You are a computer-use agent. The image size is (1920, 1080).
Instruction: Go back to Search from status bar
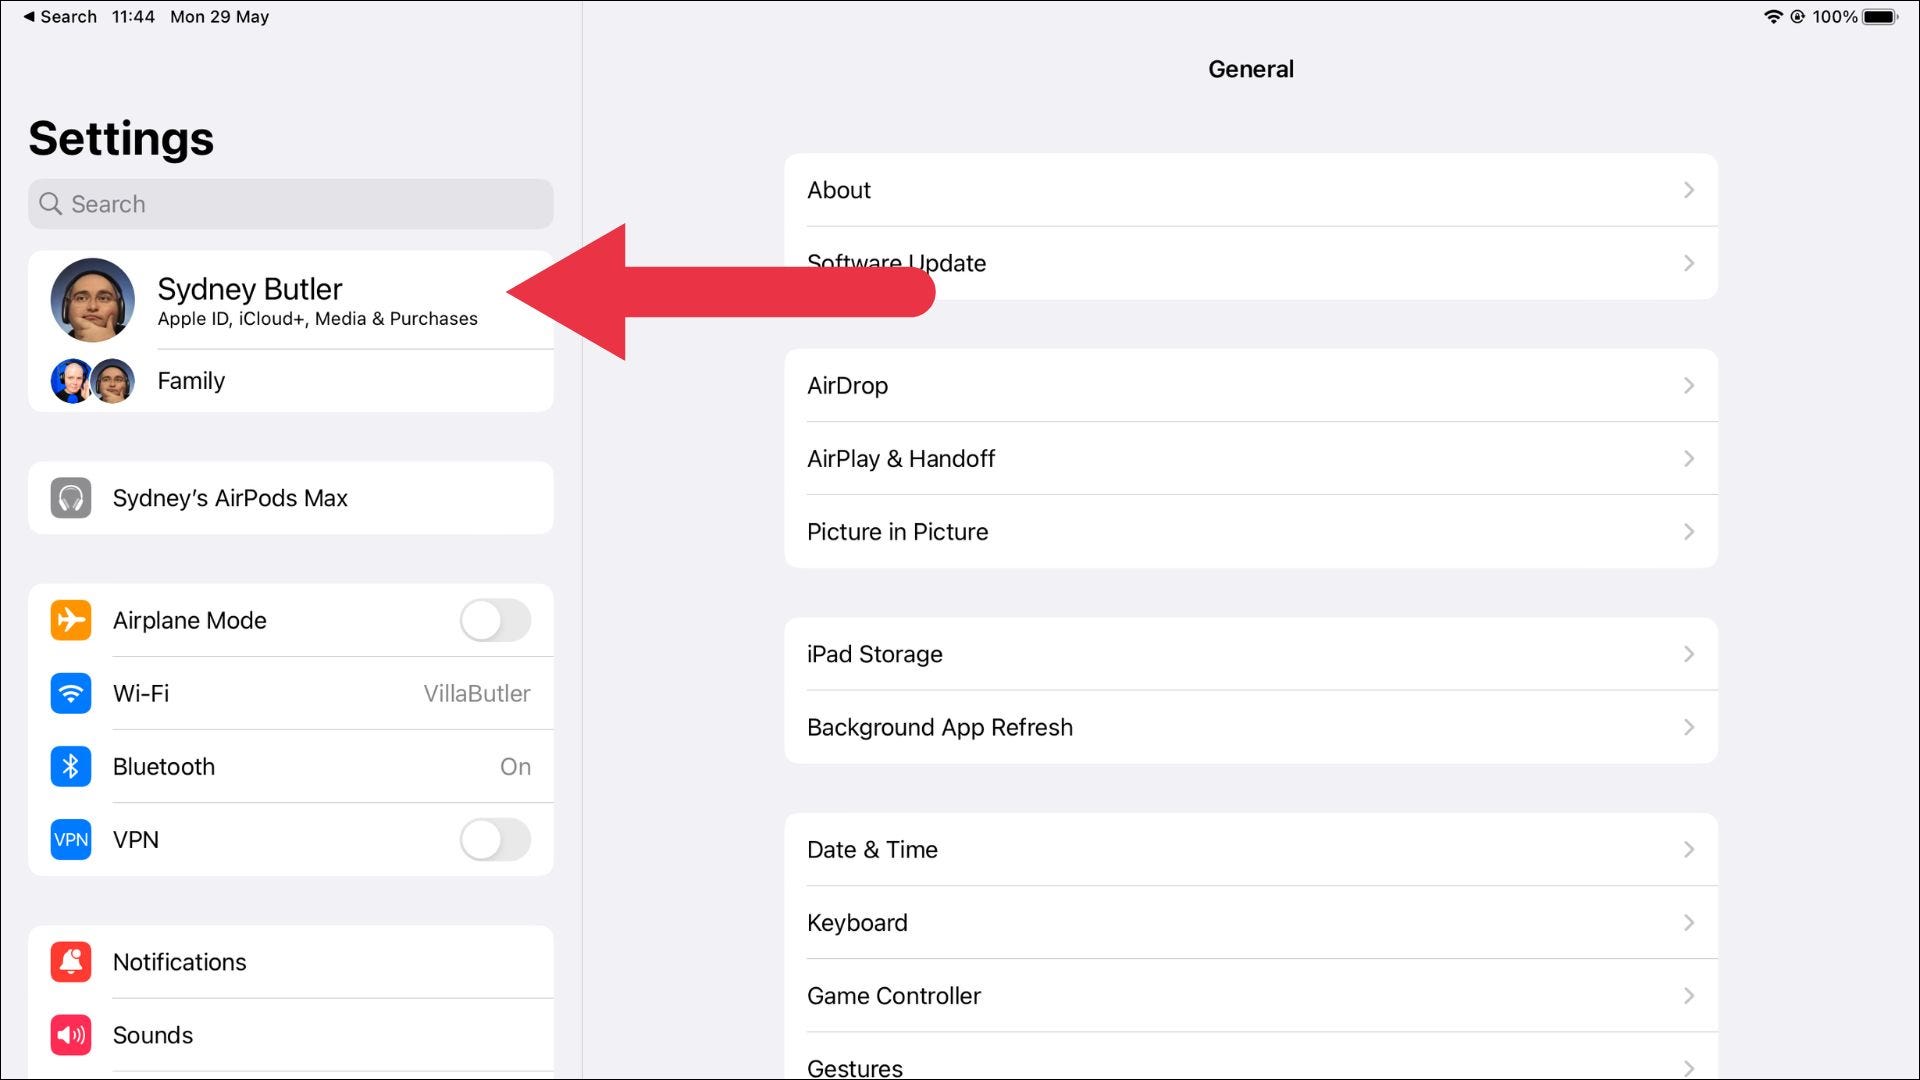60,17
